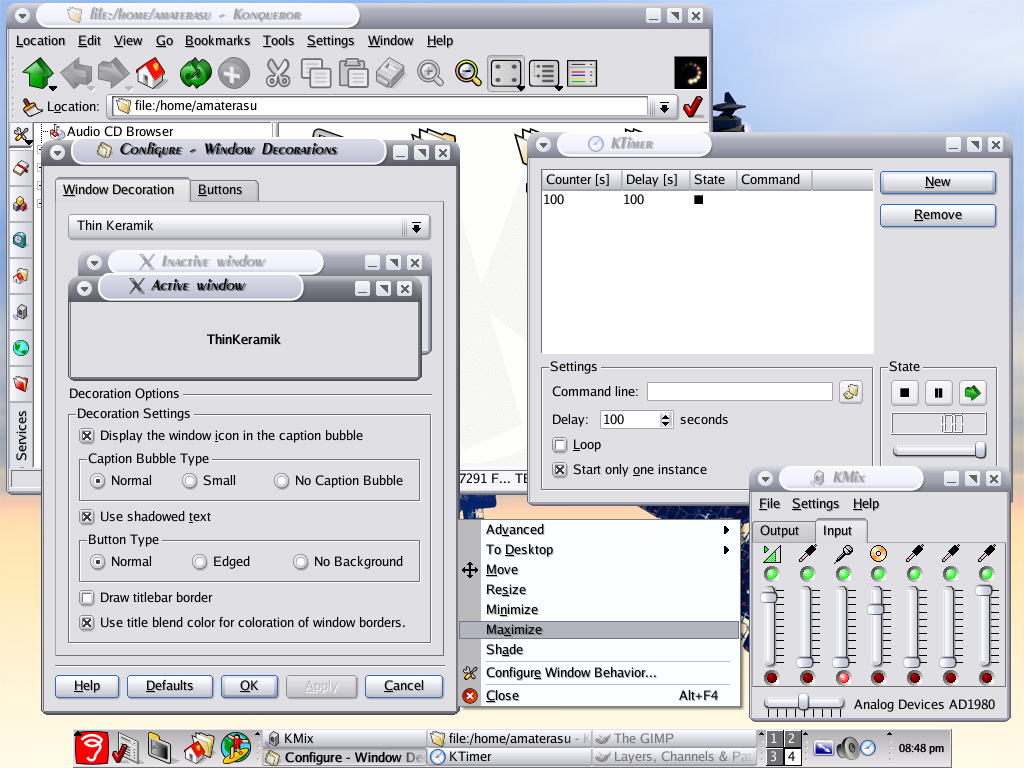Screen dimensions: 1024x768
Task: Toggle Use title blend color checkbox
Action: [86, 622]
